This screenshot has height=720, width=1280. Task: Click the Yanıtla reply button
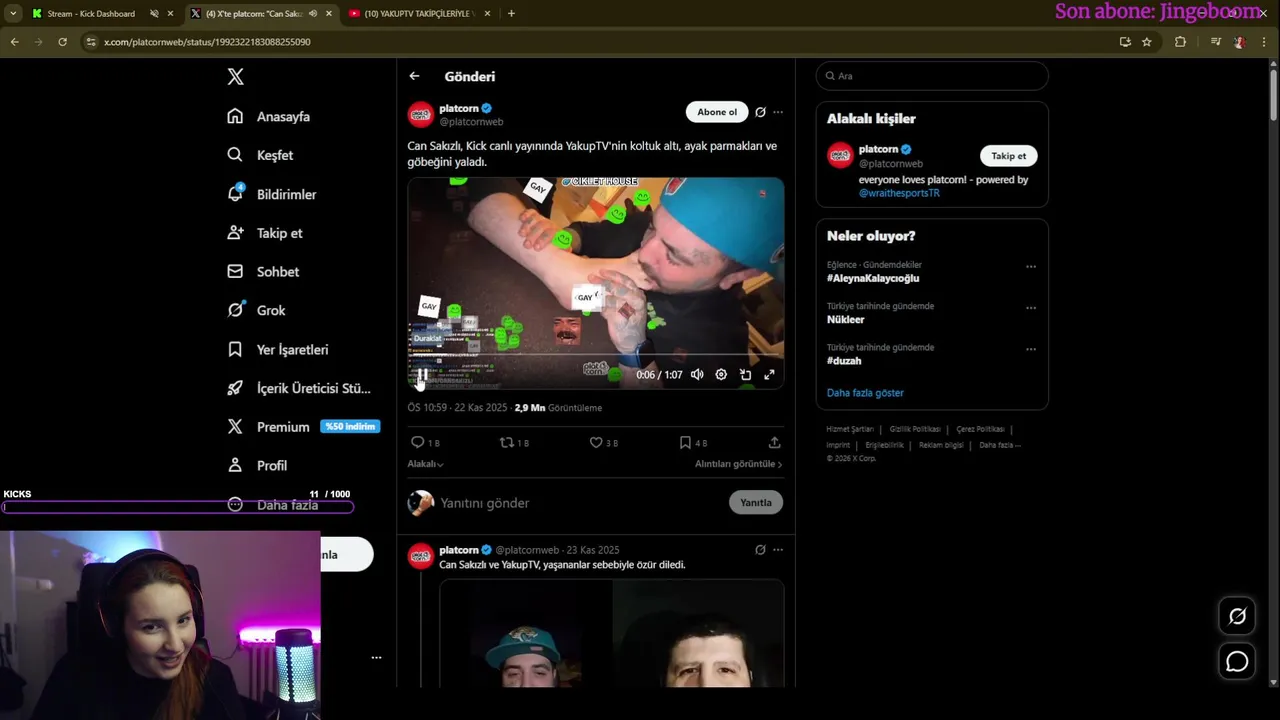click(x=756, y=503)
